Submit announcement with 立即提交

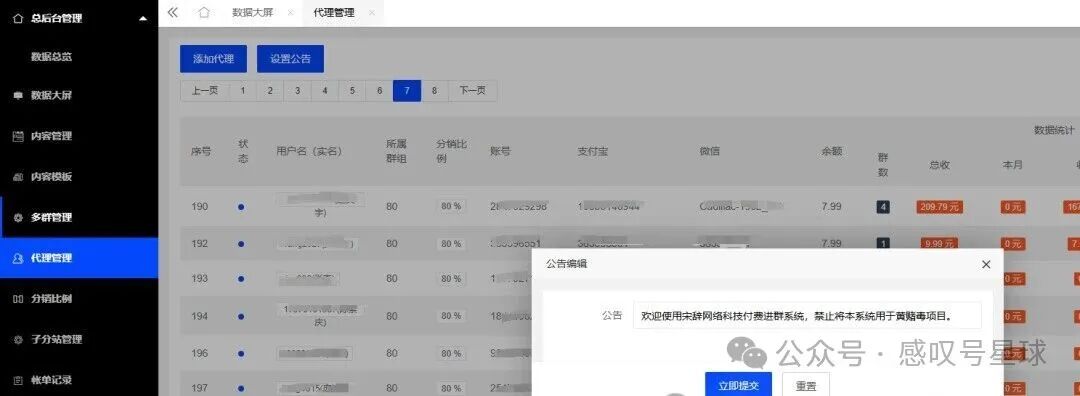click(738, 386)
